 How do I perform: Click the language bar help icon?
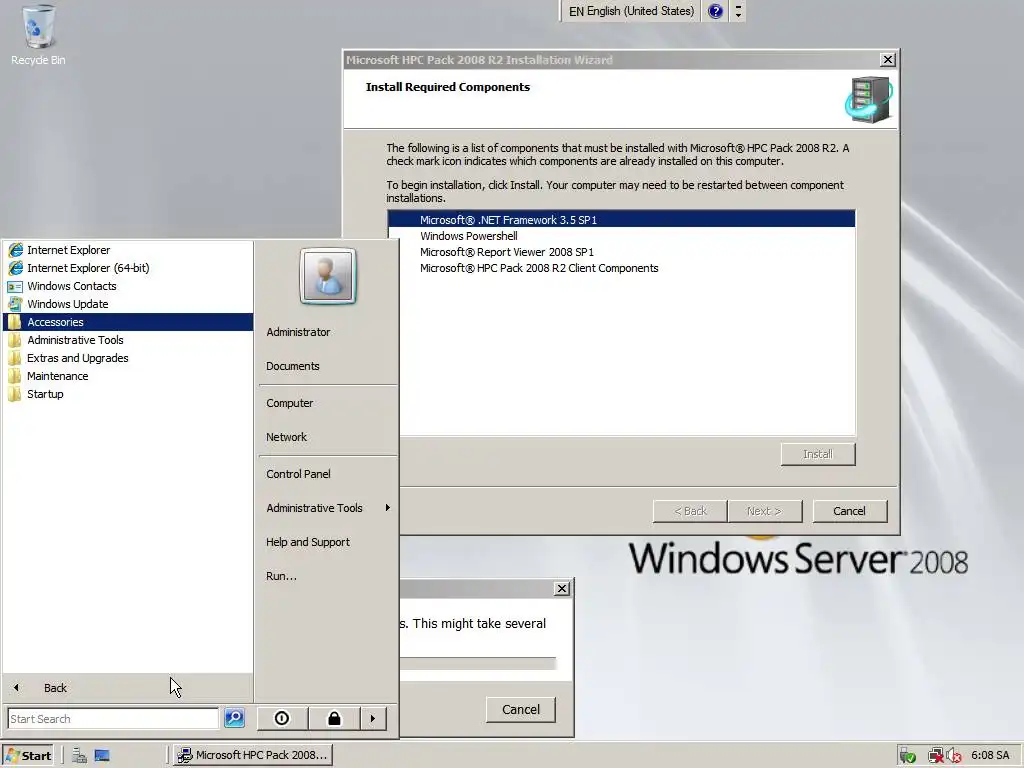[x=715, y=11]
